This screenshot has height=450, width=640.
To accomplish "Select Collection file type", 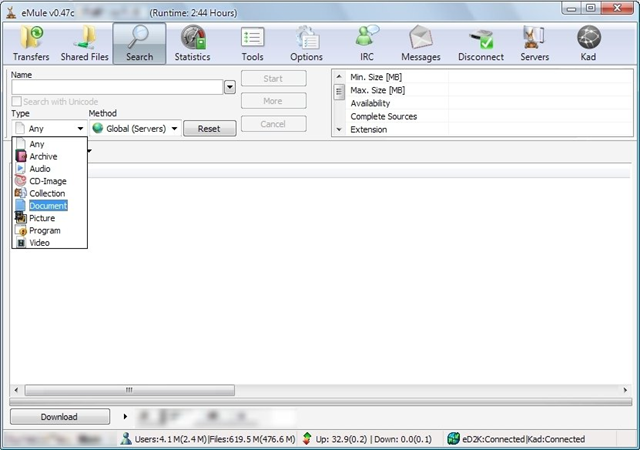I will click(x=47, y=193).
